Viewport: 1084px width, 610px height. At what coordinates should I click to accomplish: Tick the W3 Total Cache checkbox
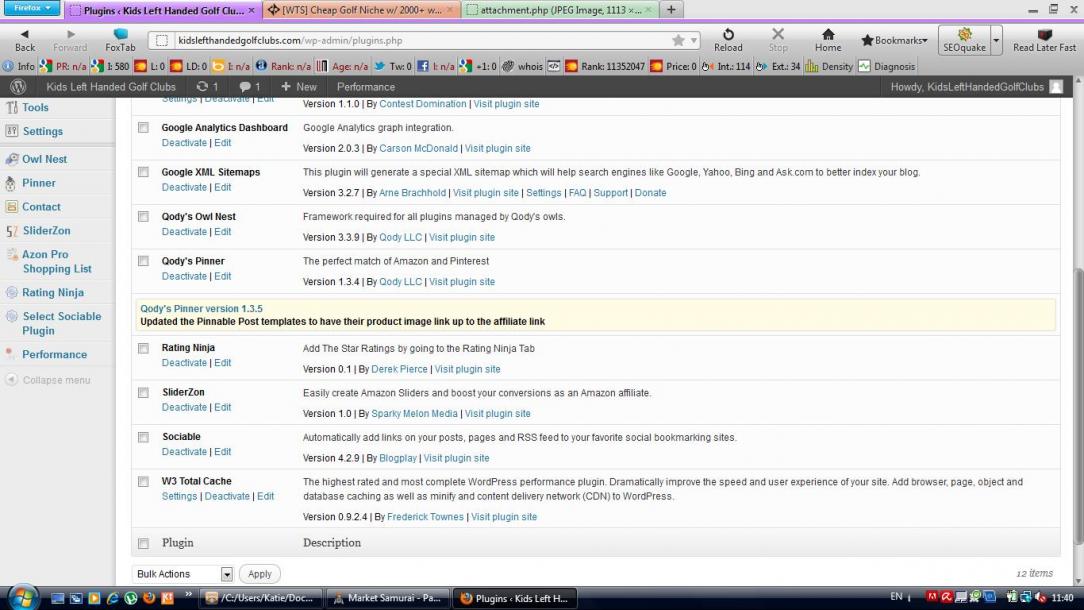pos(143,481)
